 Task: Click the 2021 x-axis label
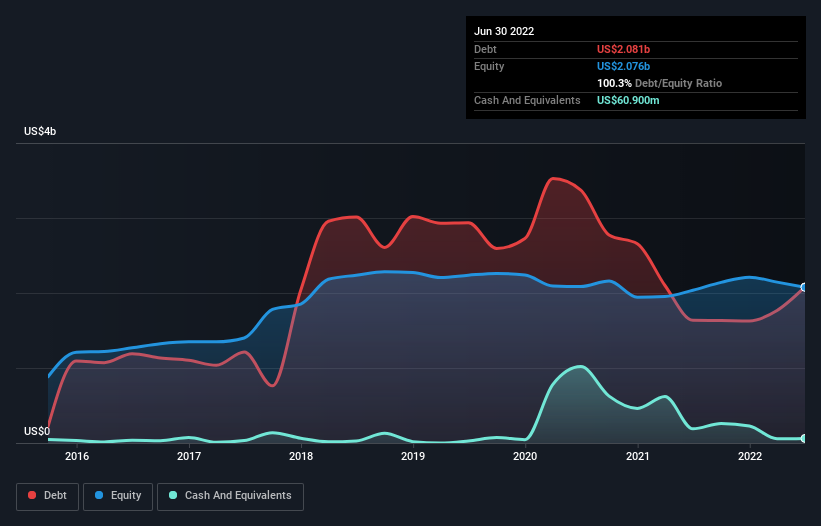[638, 456]
